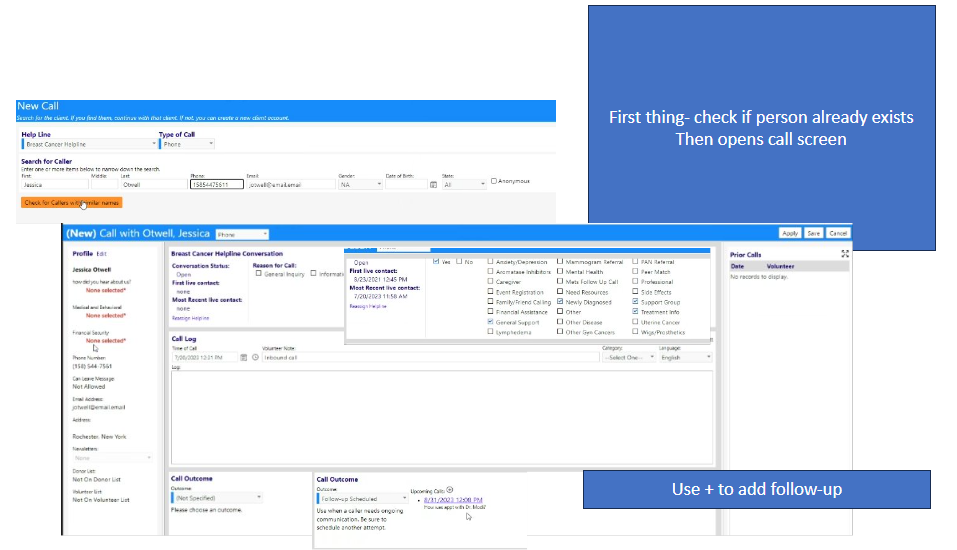Uncheck the Treatment Info checkbox
The image size is (957, 550).
[x=635, y=311]
